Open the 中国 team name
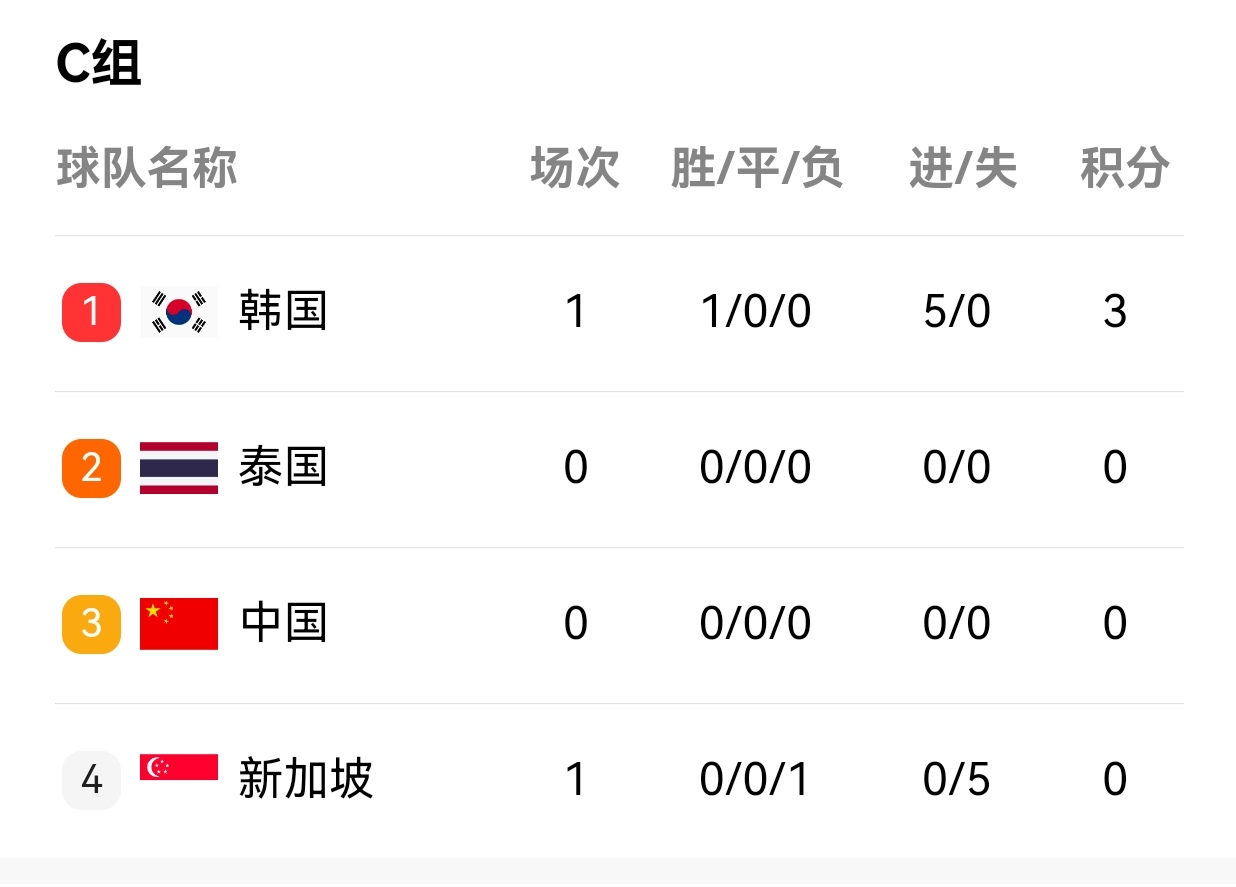 tap(283, 624)
